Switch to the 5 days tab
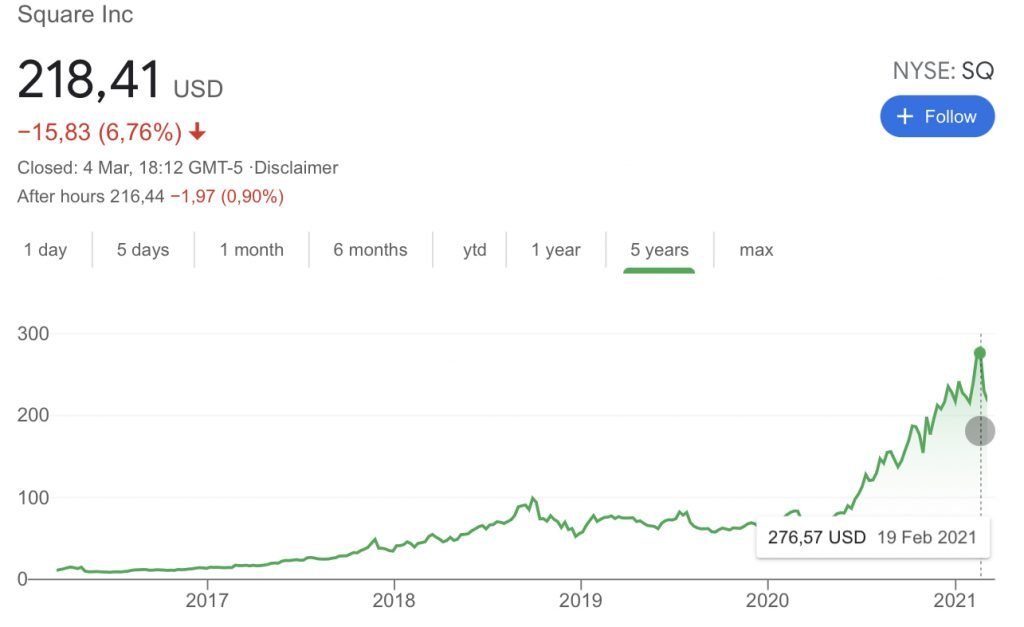This screenshot has height=627, width=1024. coord(143,250)
